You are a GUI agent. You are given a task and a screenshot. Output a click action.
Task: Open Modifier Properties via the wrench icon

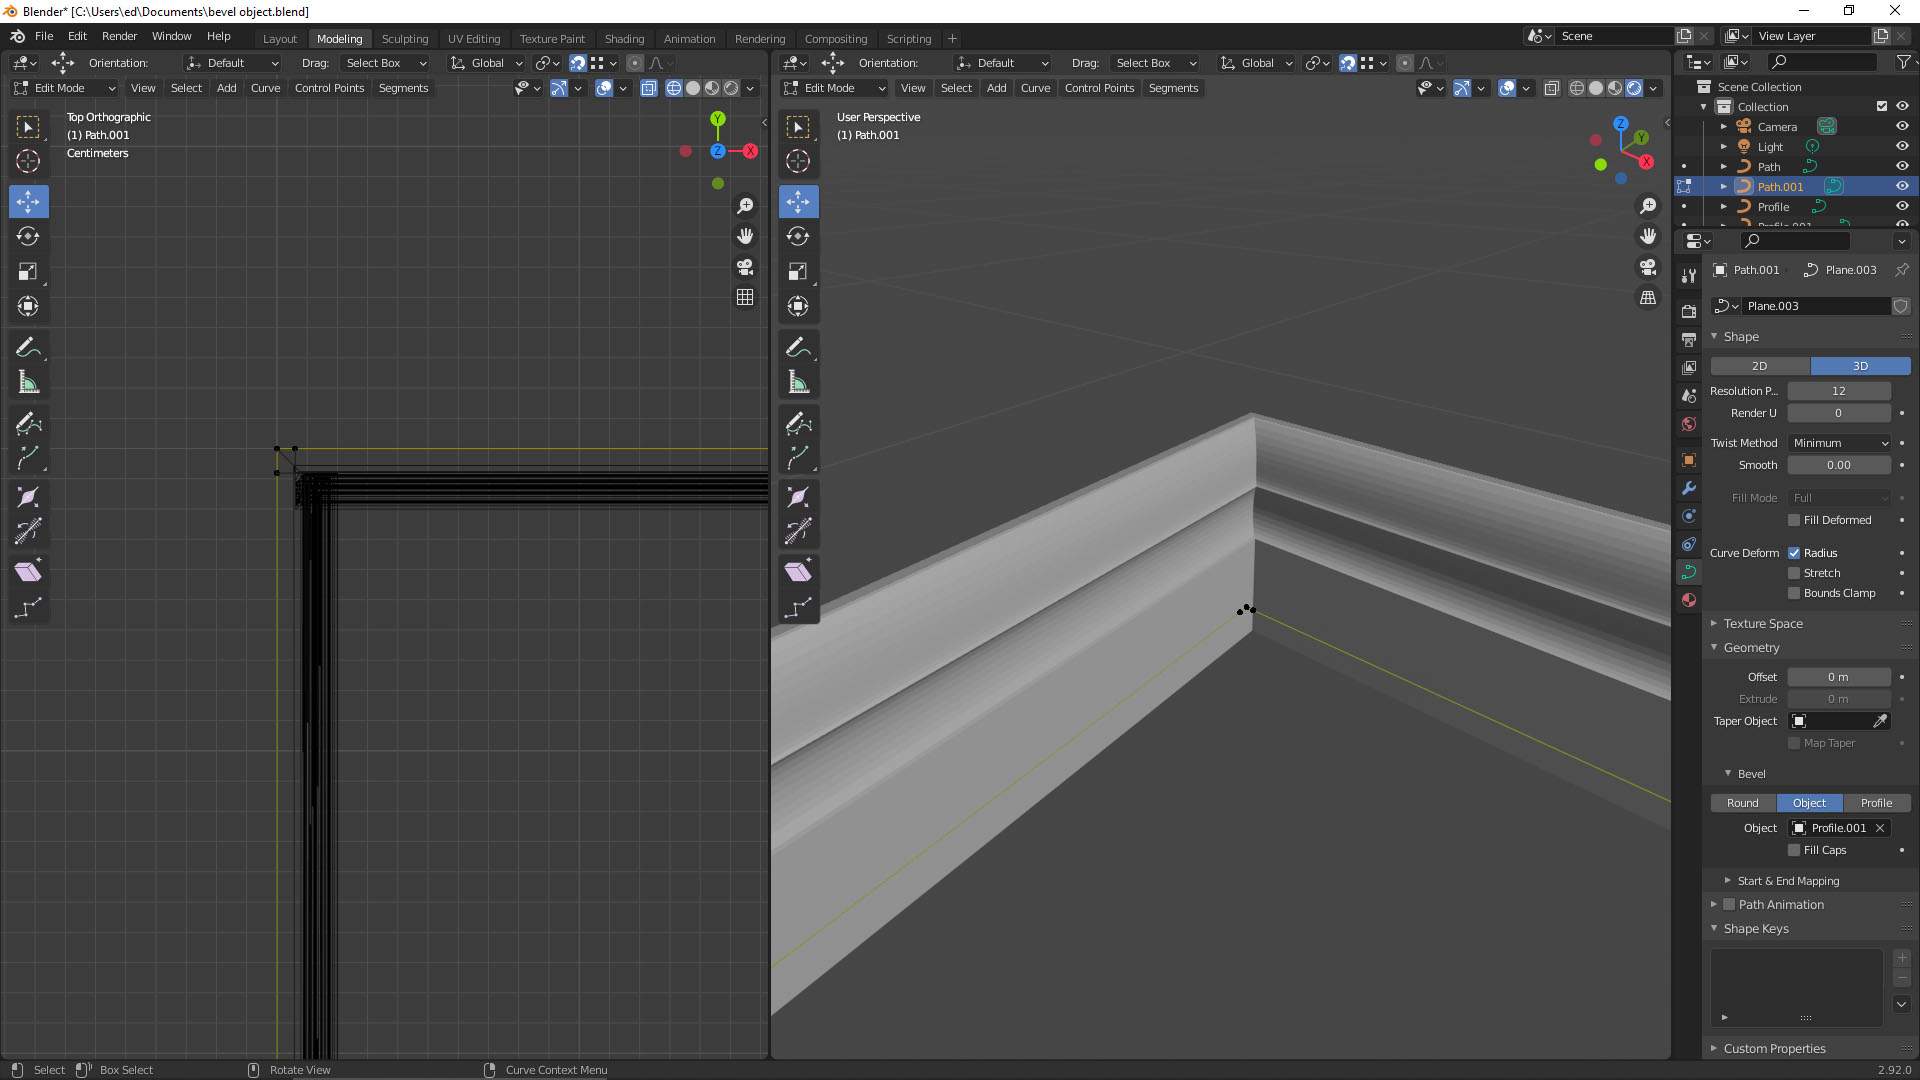[1689, 488]
